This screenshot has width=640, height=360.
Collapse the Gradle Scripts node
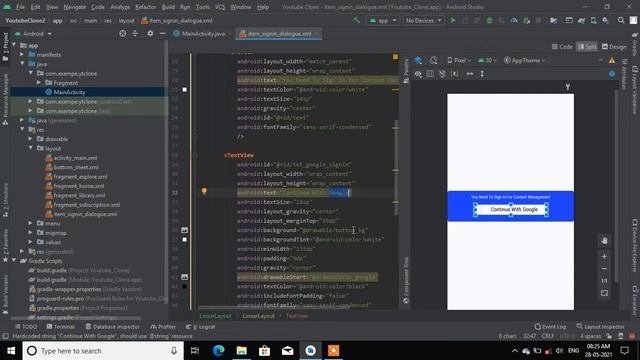pos(14,260)
